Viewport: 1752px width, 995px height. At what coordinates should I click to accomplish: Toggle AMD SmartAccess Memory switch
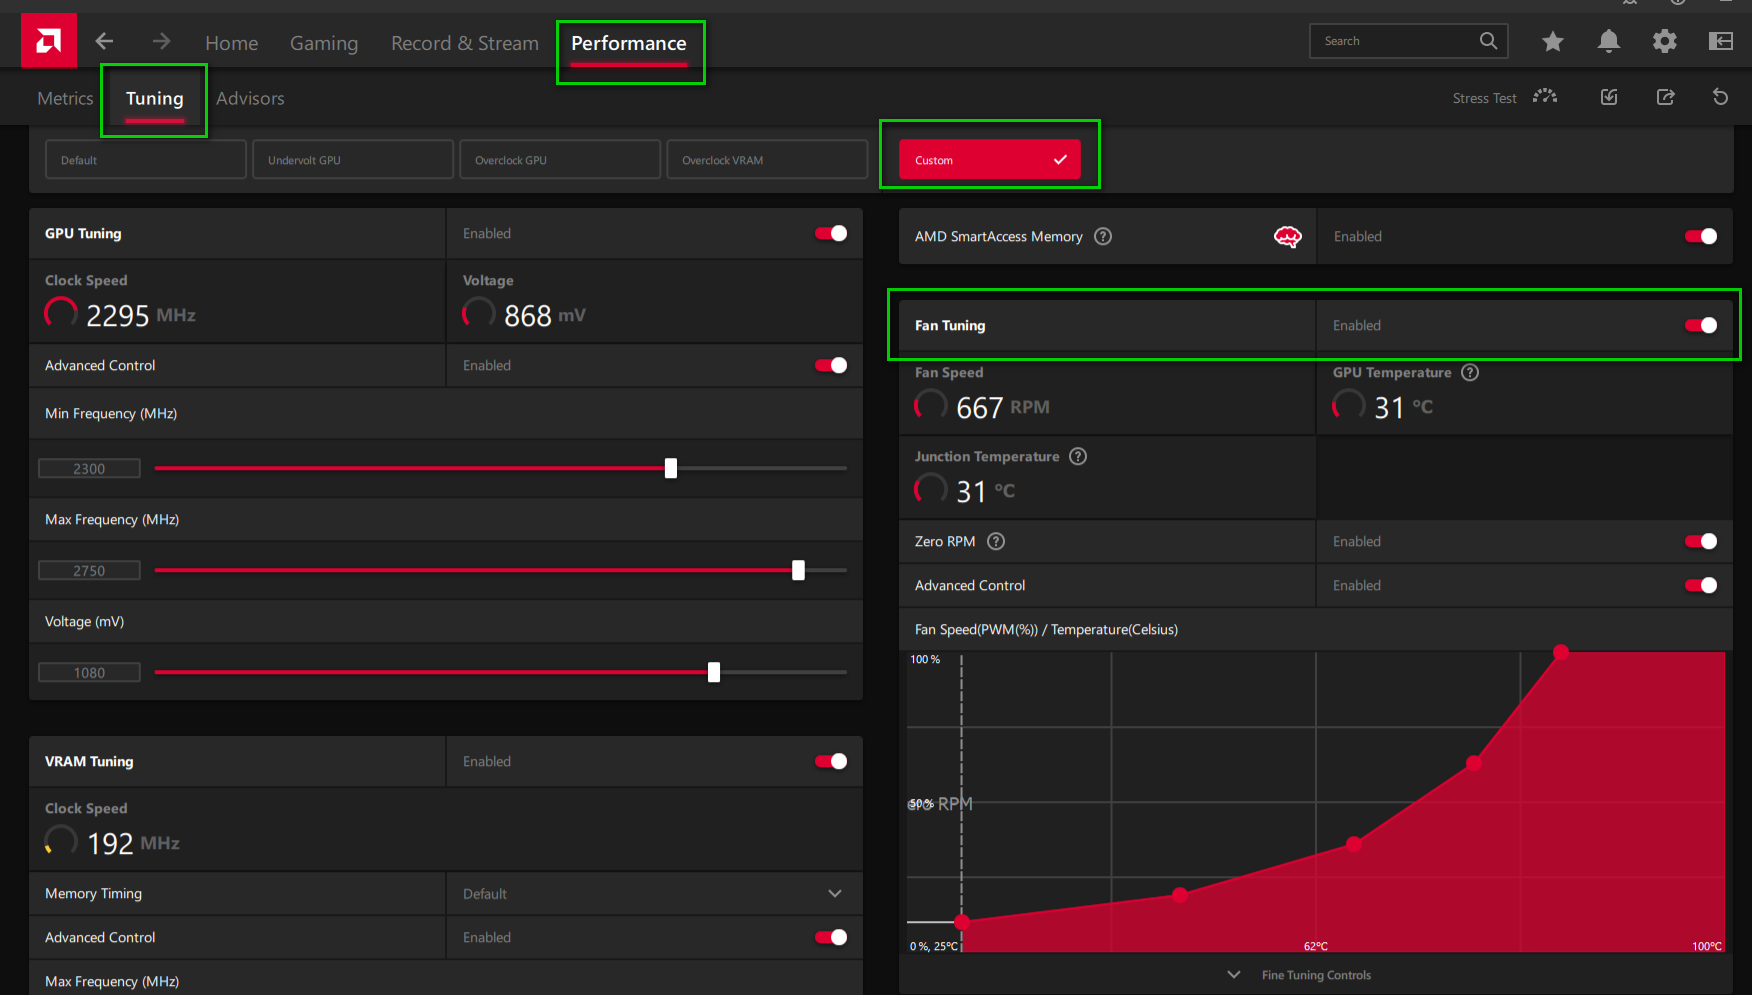pos(1701,237)
